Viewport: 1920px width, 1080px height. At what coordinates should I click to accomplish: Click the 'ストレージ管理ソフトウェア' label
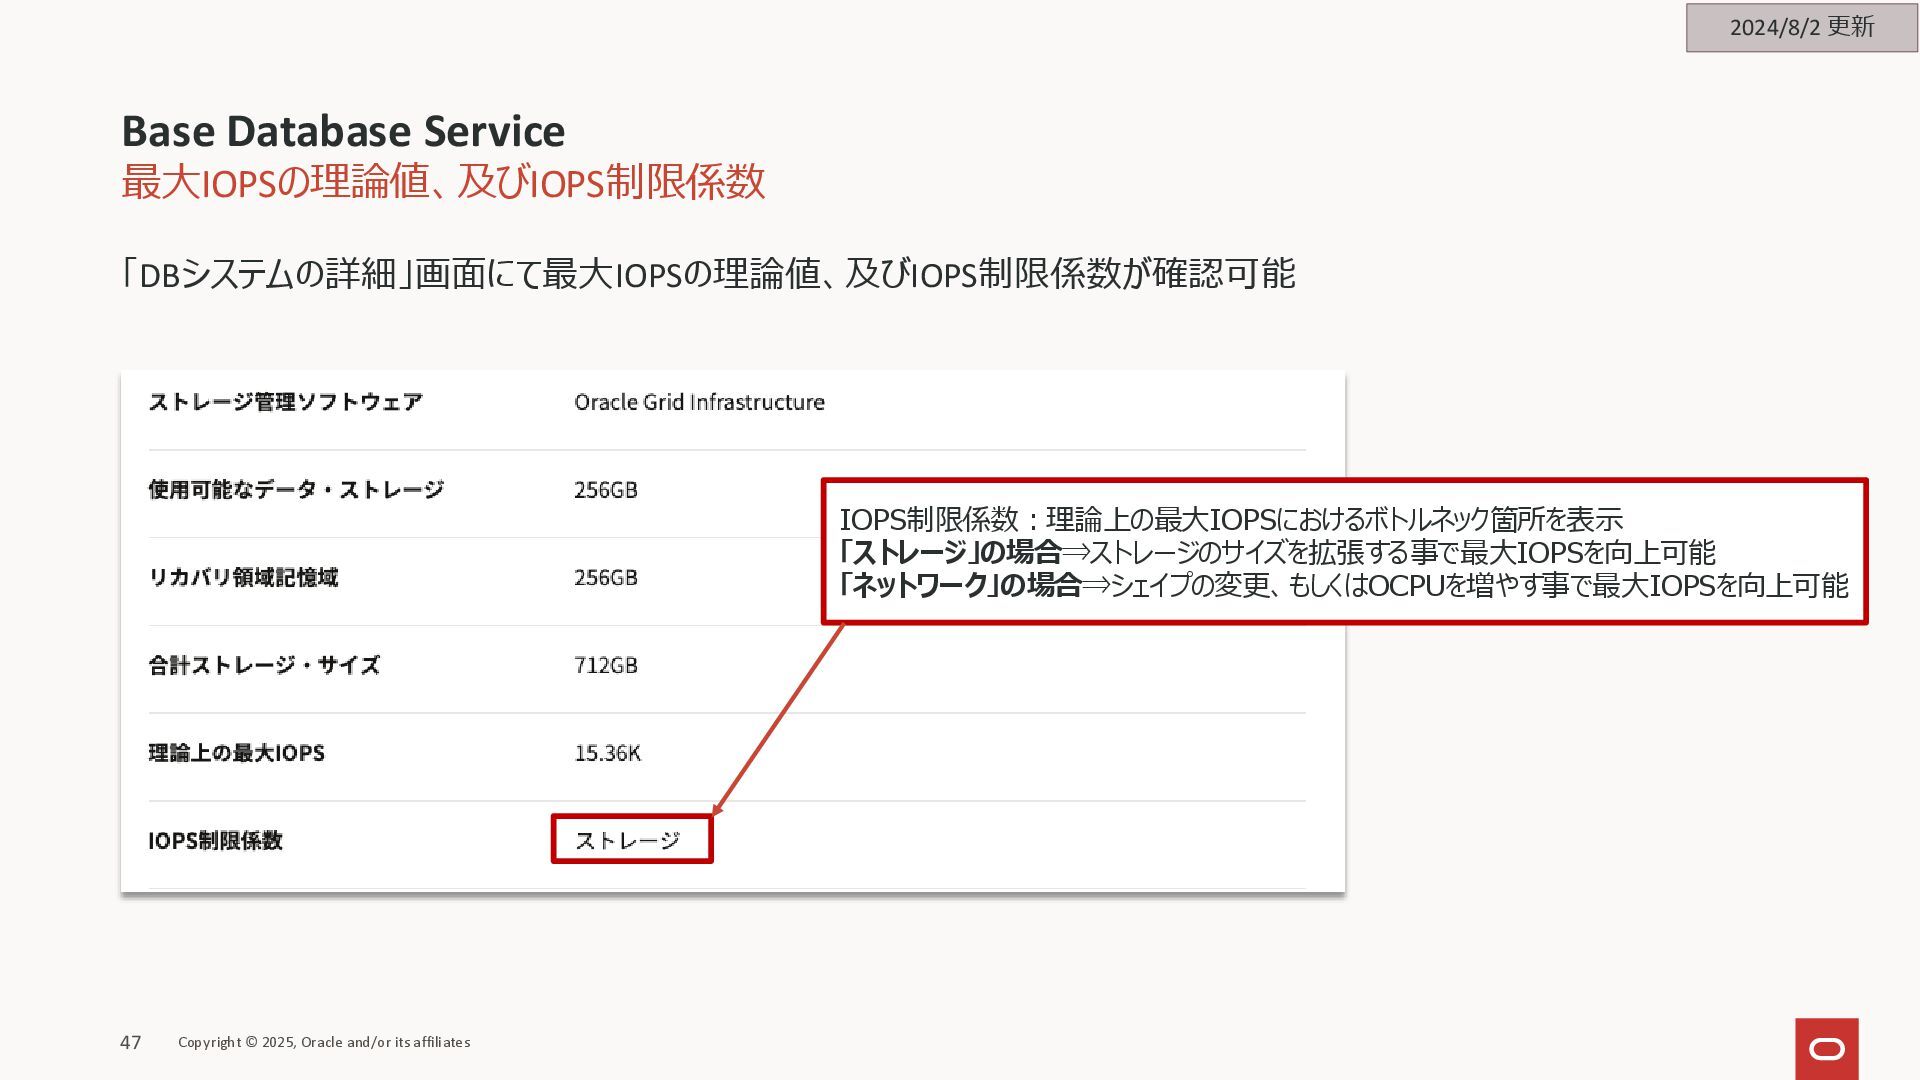point(285,402)
